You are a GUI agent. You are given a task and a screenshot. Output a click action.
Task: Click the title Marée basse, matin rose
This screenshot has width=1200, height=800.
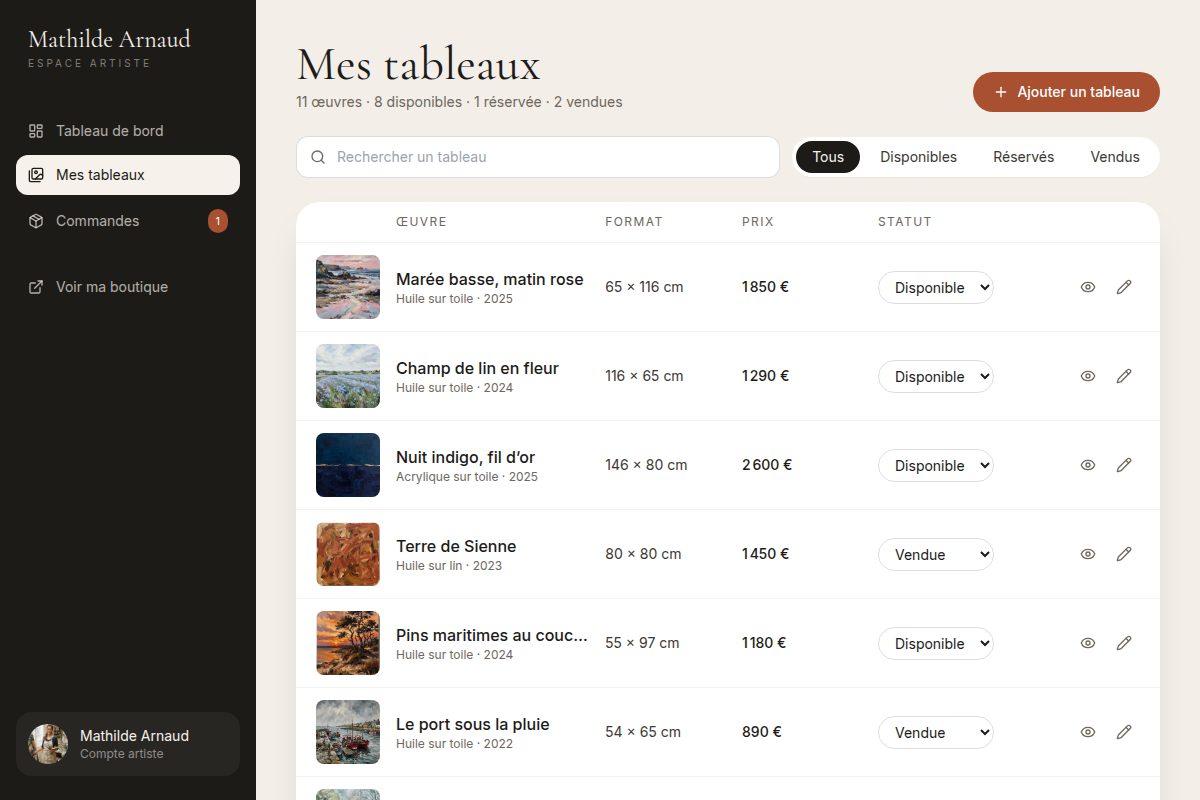click(x=490, y=280)
